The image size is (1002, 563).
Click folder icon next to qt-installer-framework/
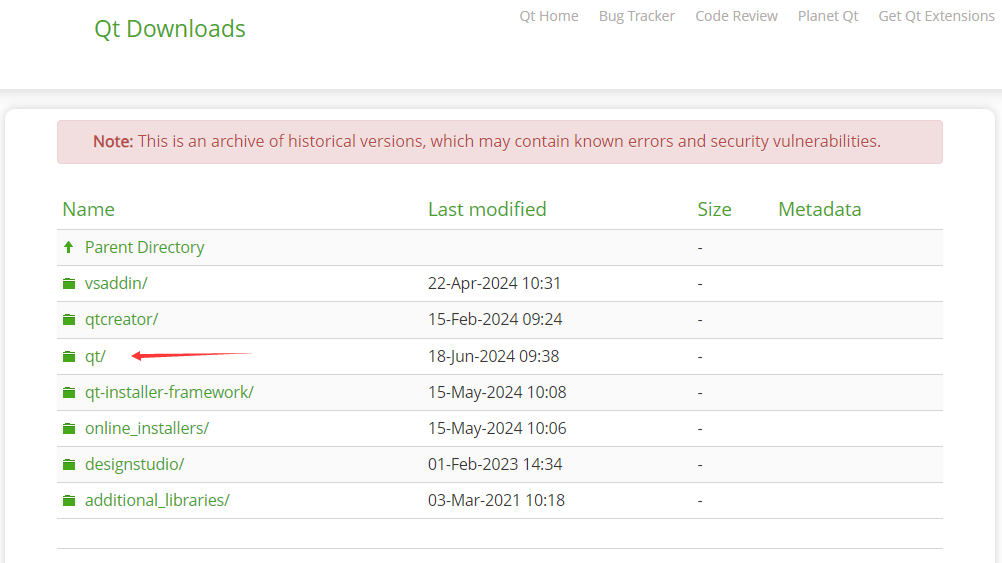tap(69, 392)
